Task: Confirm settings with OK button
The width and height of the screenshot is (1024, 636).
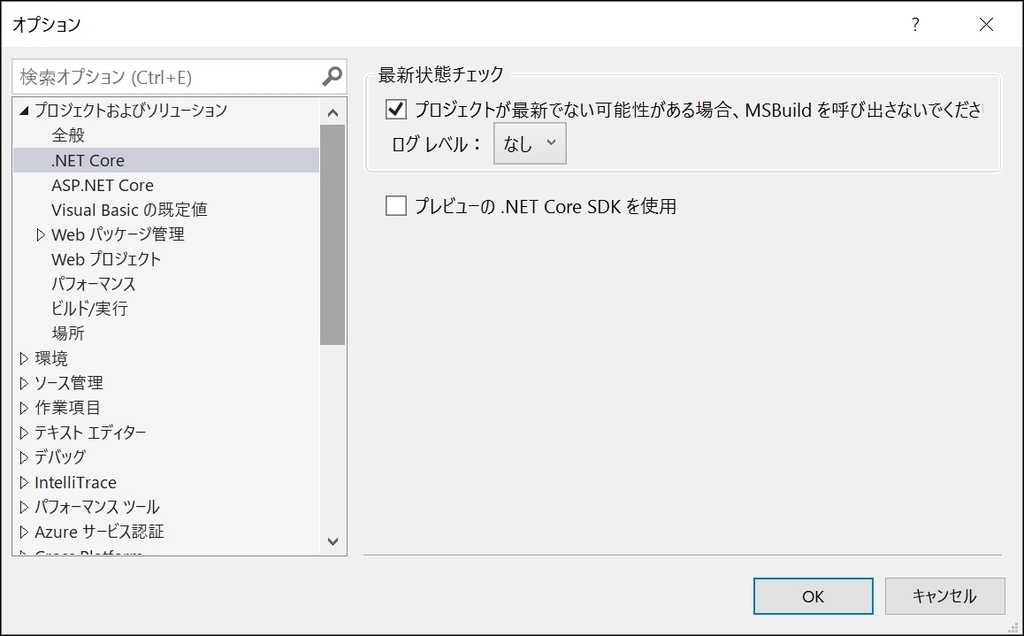Action: (x=812, y=595)
